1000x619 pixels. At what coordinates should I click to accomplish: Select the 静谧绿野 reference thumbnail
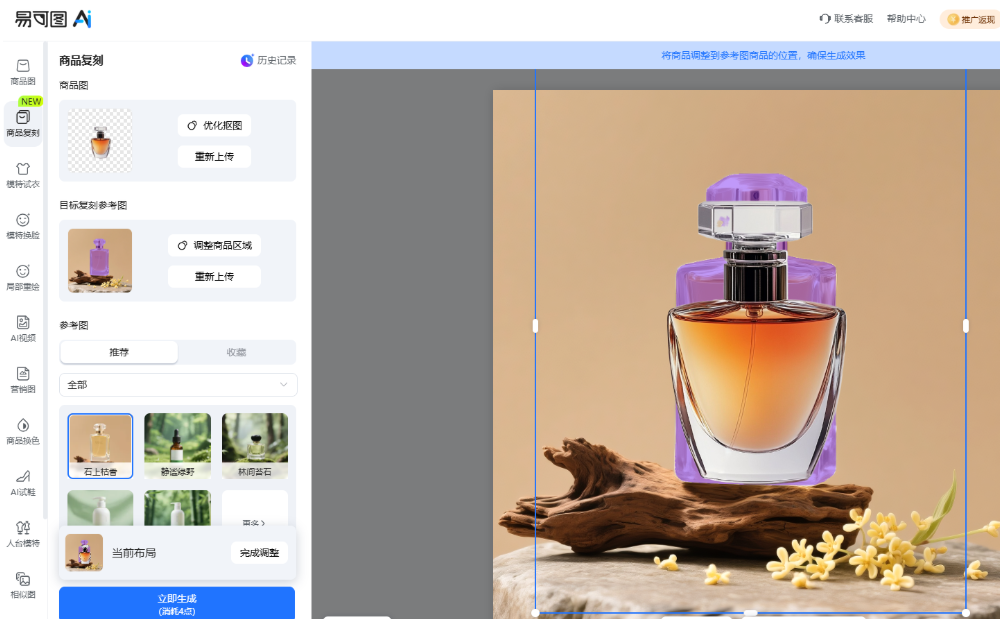pos(177,445)
